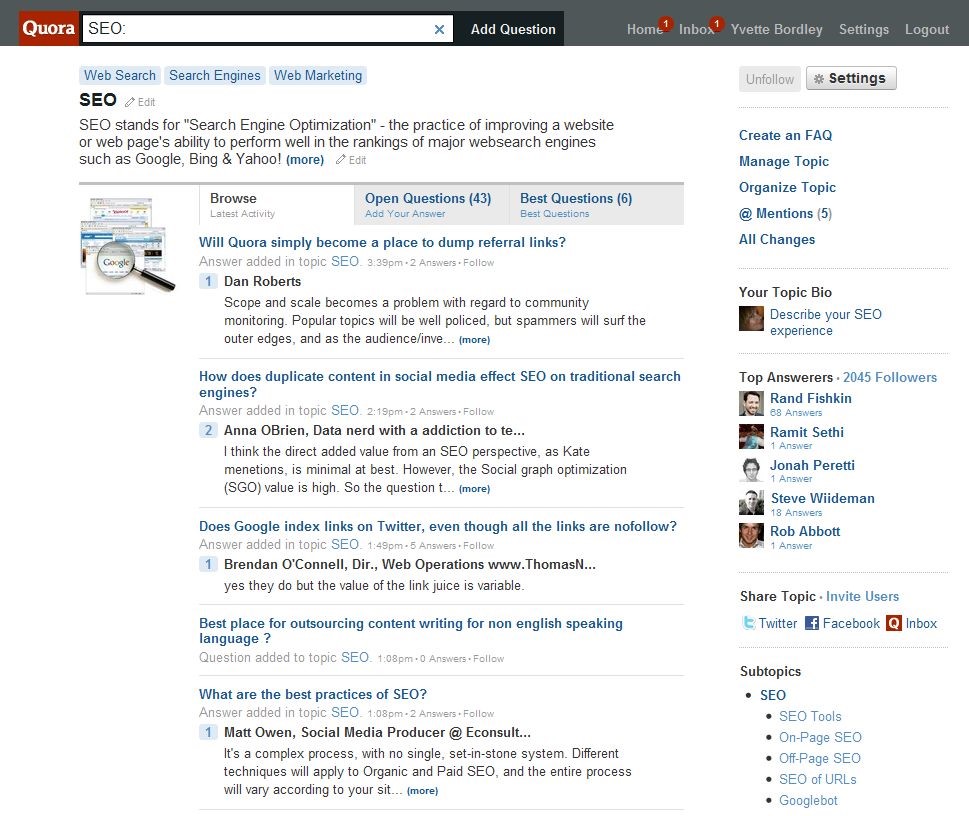Click the Home notification badge

coord(665,23)
